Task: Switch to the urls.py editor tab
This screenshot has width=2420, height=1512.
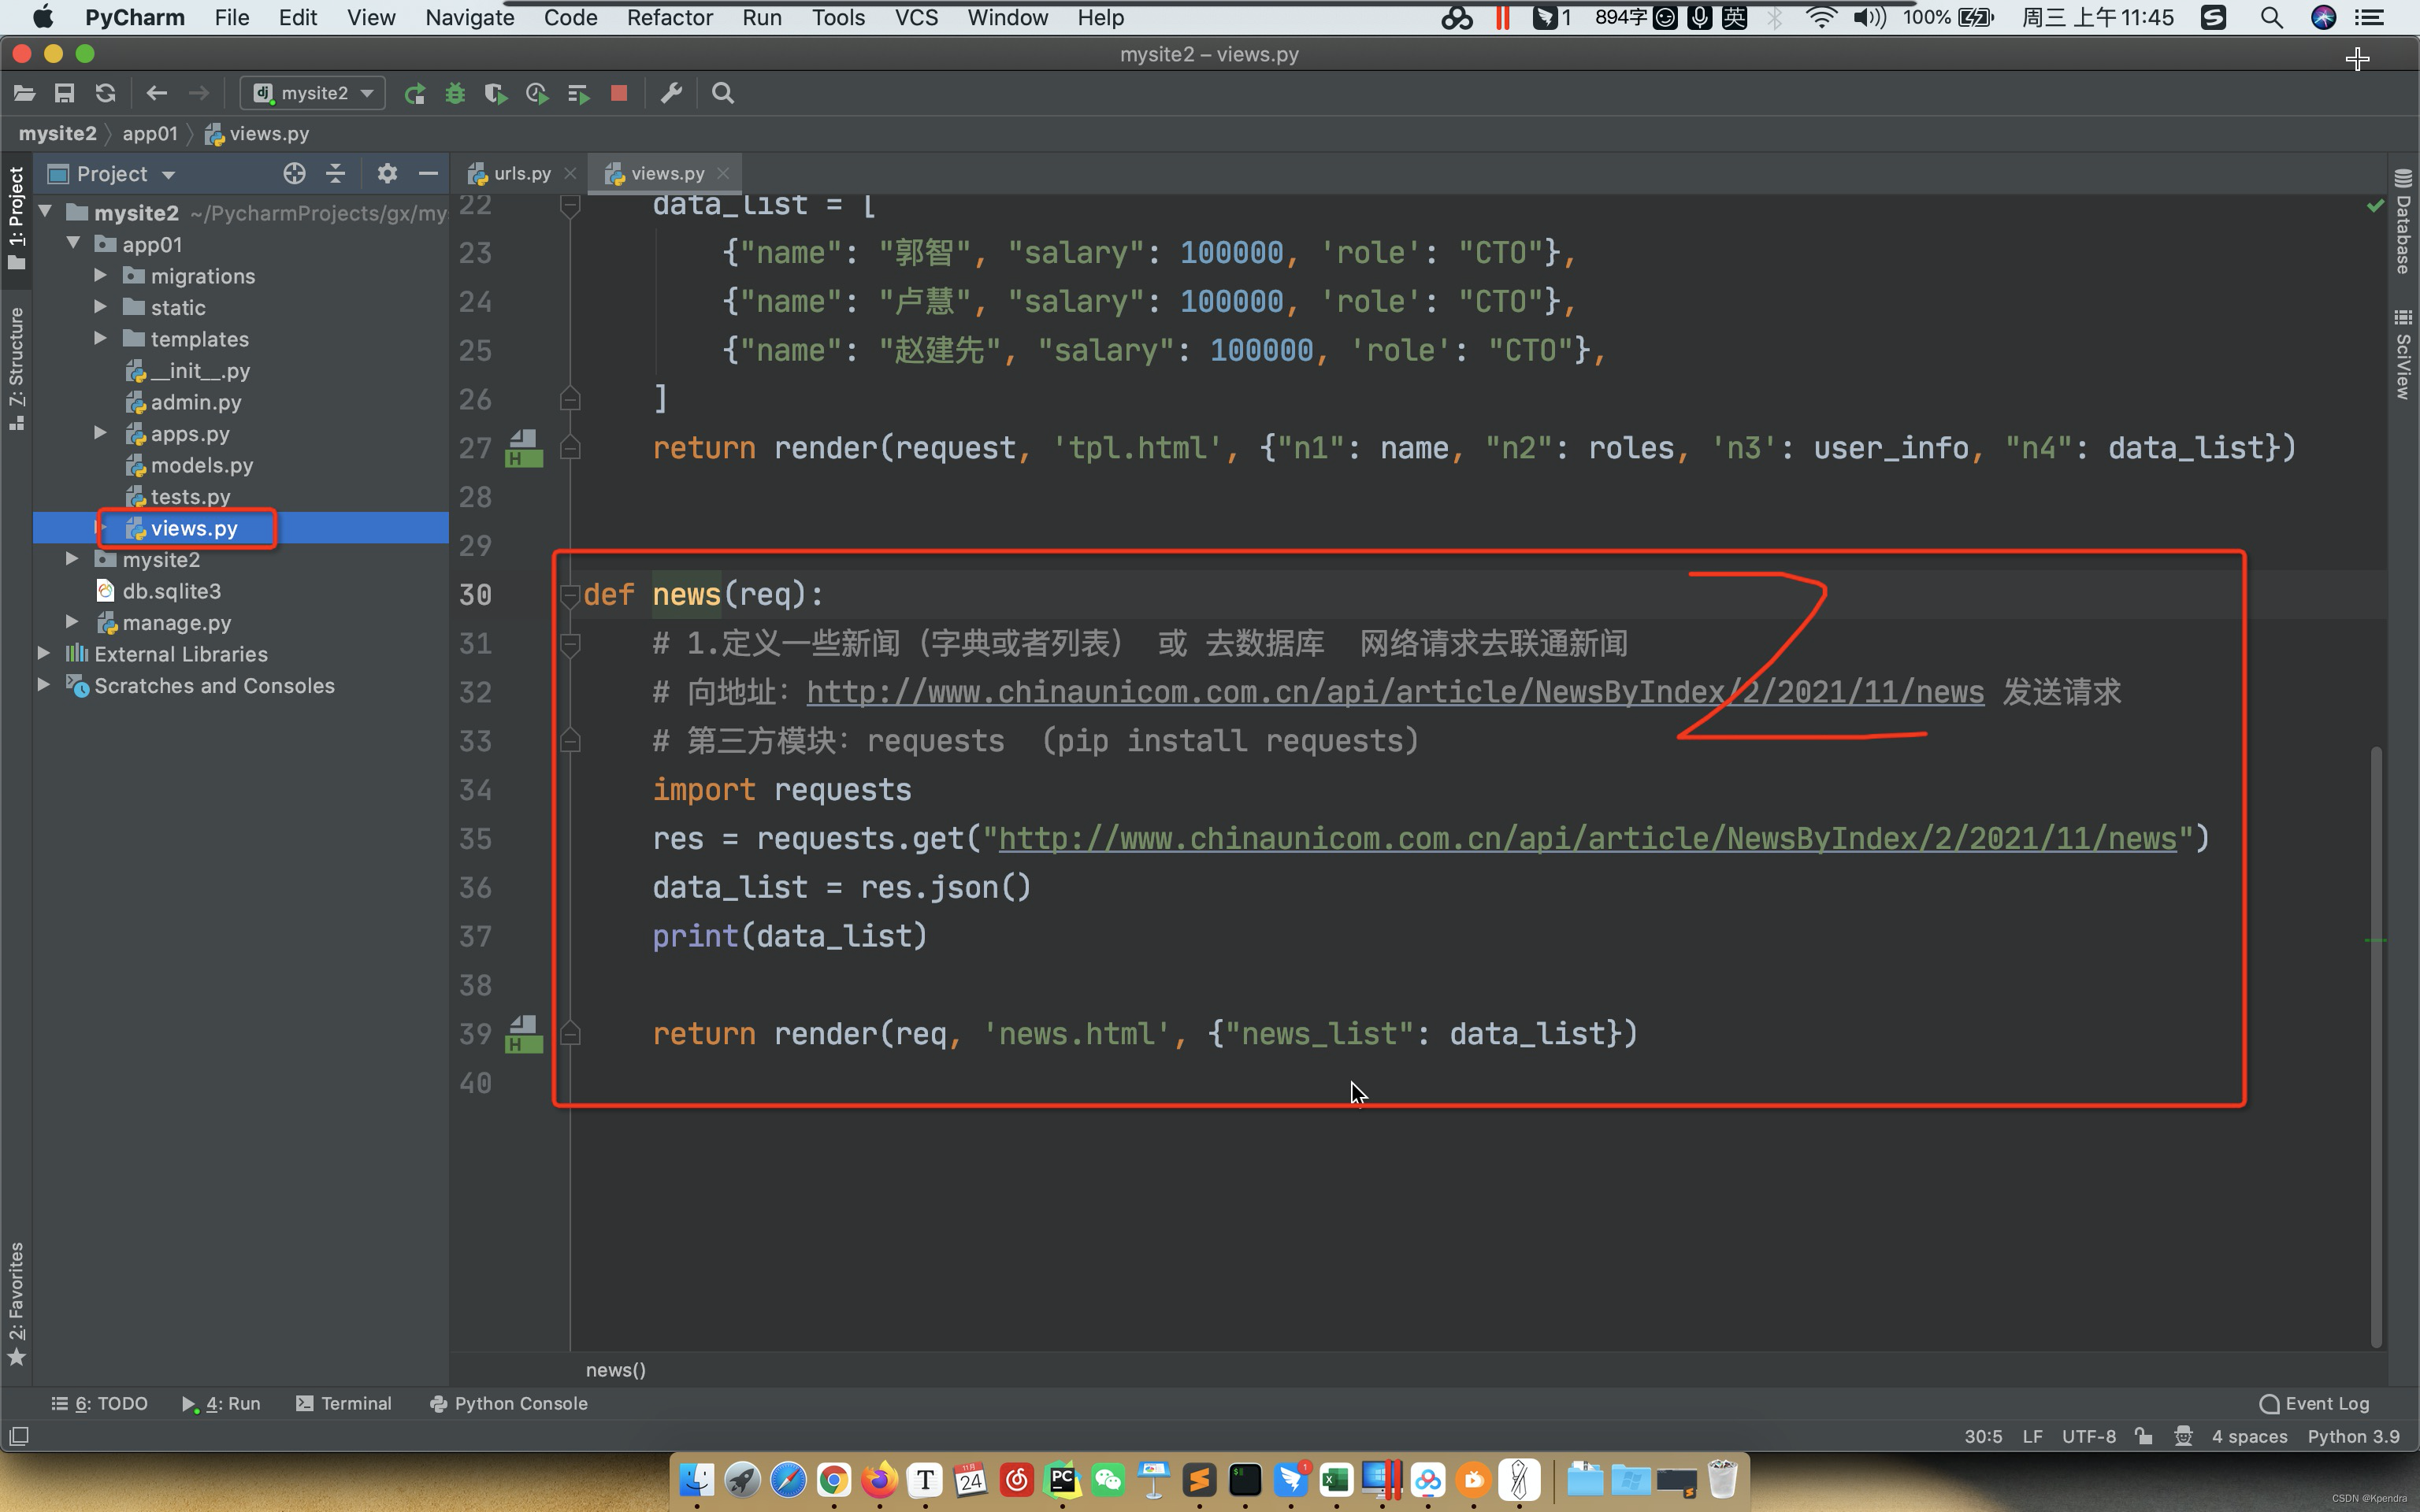Action: tap(521, 173)
